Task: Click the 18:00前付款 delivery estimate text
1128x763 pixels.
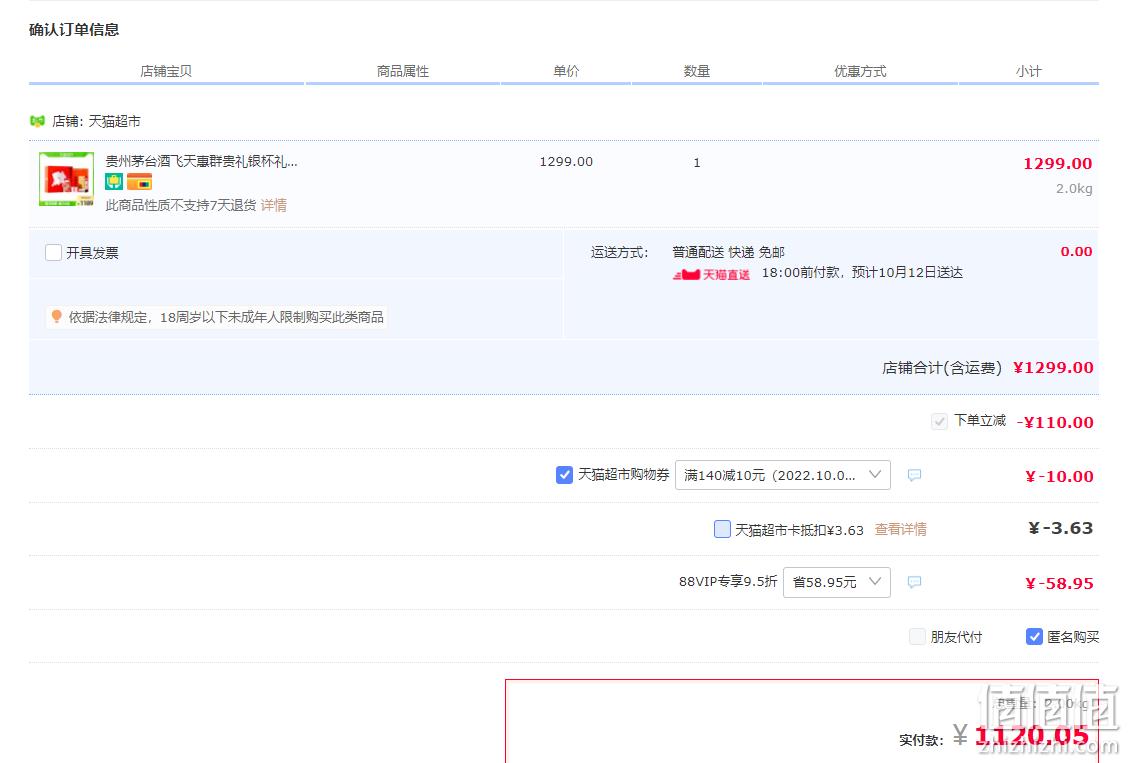Action: [862, 272]
